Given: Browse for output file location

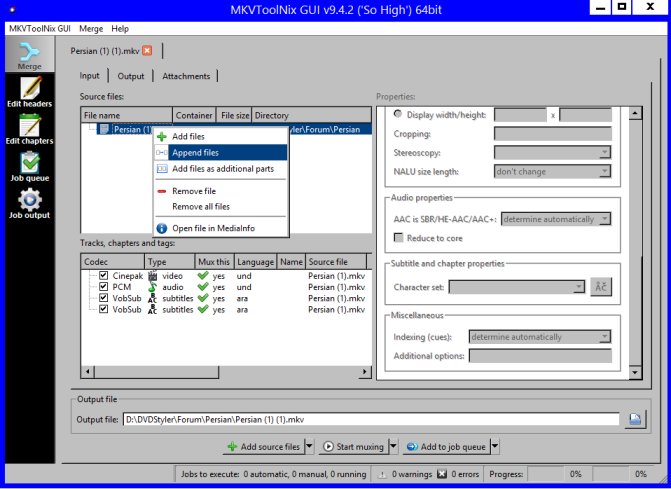Looking at the screenshot, I should (635, 419).
